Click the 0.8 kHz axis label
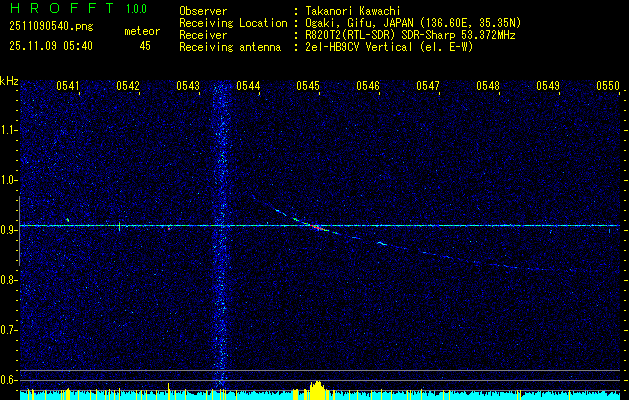Viewport: 629px width, 400px height. coord(8,280)
